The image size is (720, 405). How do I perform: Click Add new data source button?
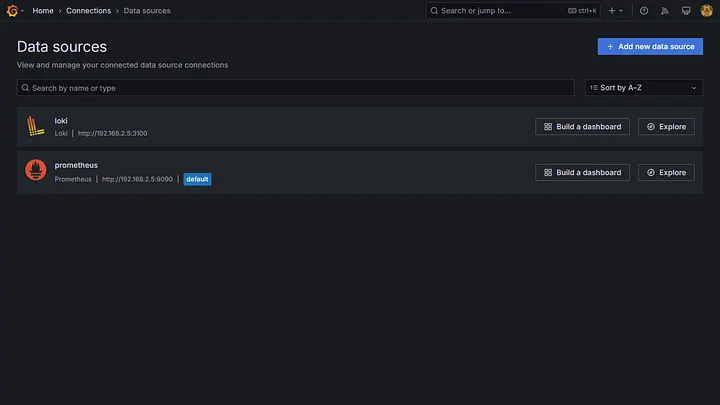pyautogui.click(x=650, y=46)
